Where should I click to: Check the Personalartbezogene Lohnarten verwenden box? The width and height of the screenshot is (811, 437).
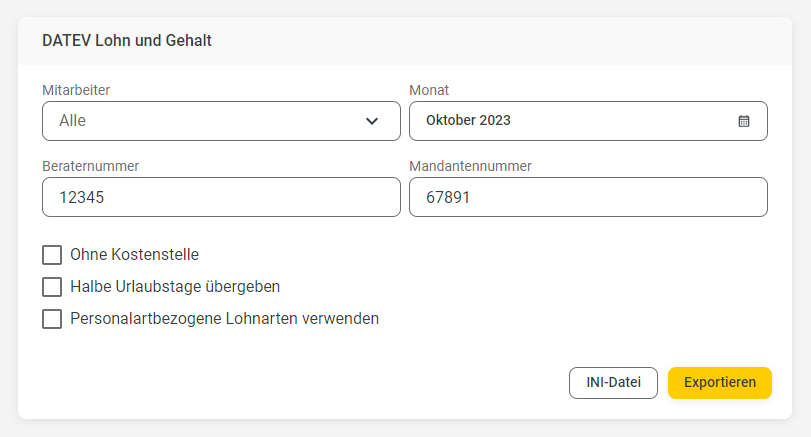[52, 319]
